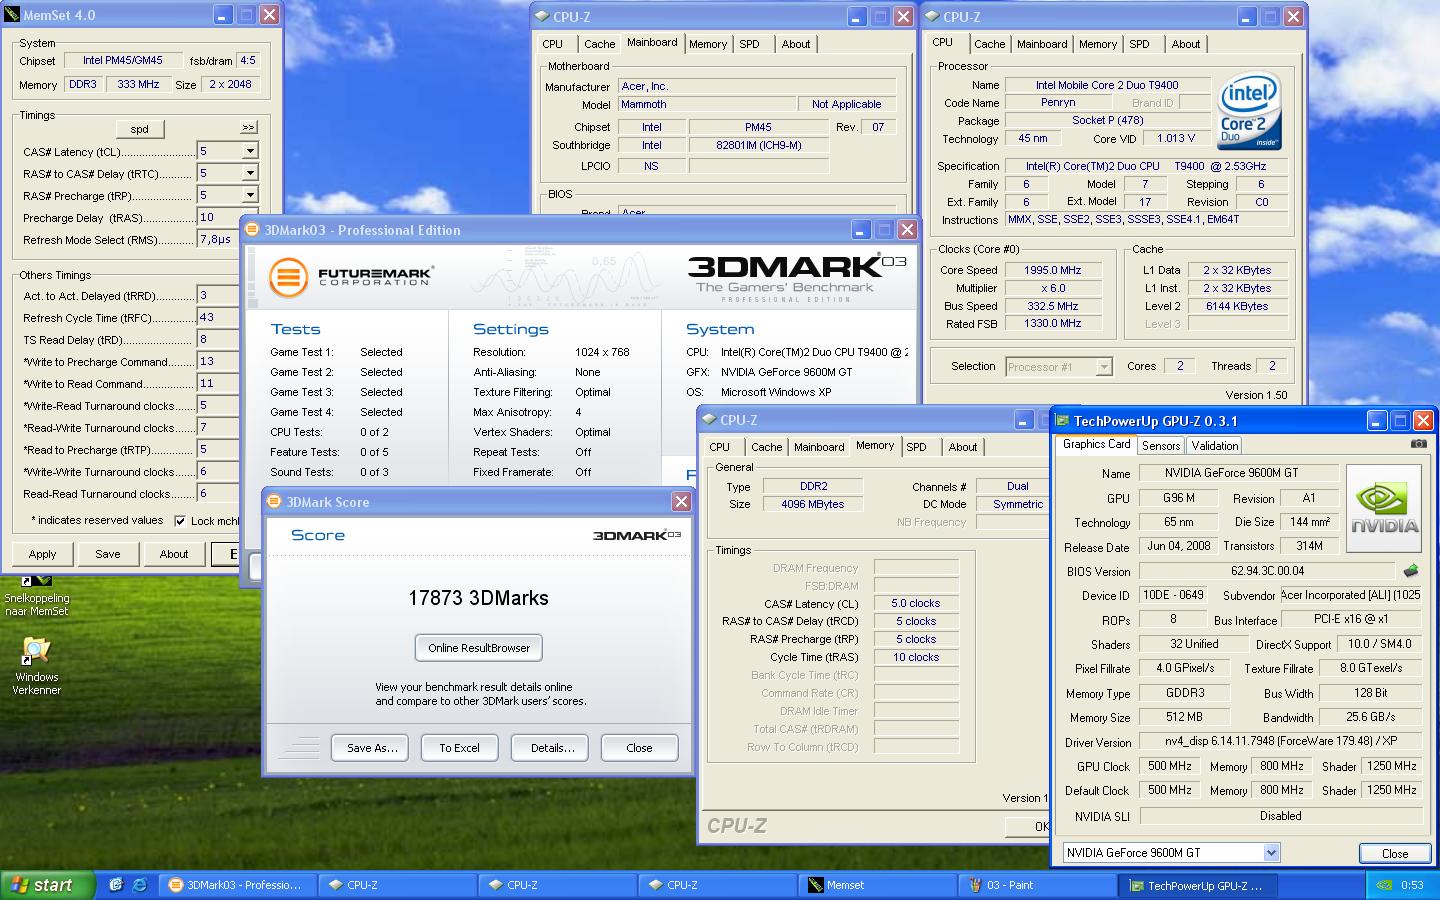Open the GPU selection dropdown in GPU-Z
Screen dimensions: 1440x900
tap(1271, 853)
